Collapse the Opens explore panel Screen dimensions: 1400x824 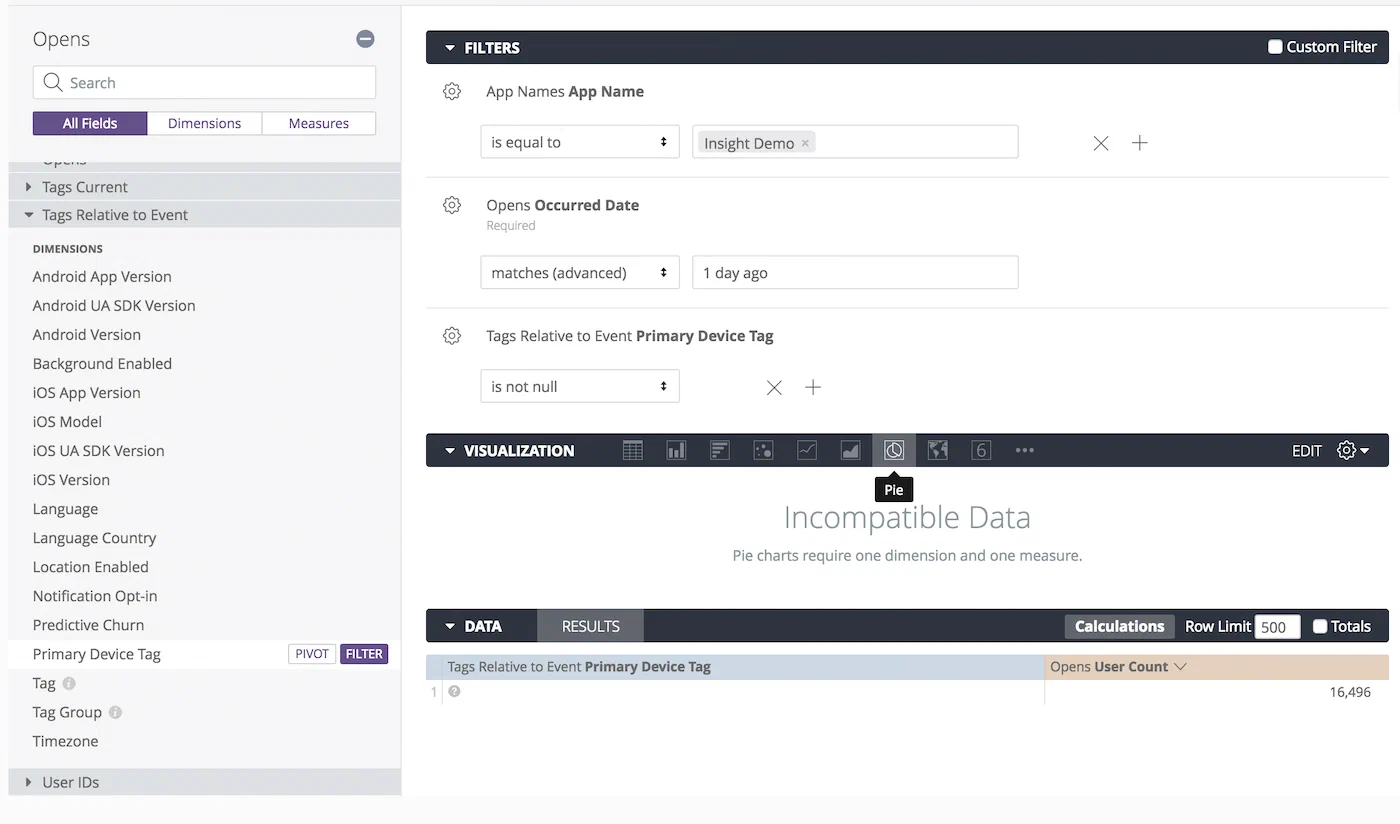[365, 39]
